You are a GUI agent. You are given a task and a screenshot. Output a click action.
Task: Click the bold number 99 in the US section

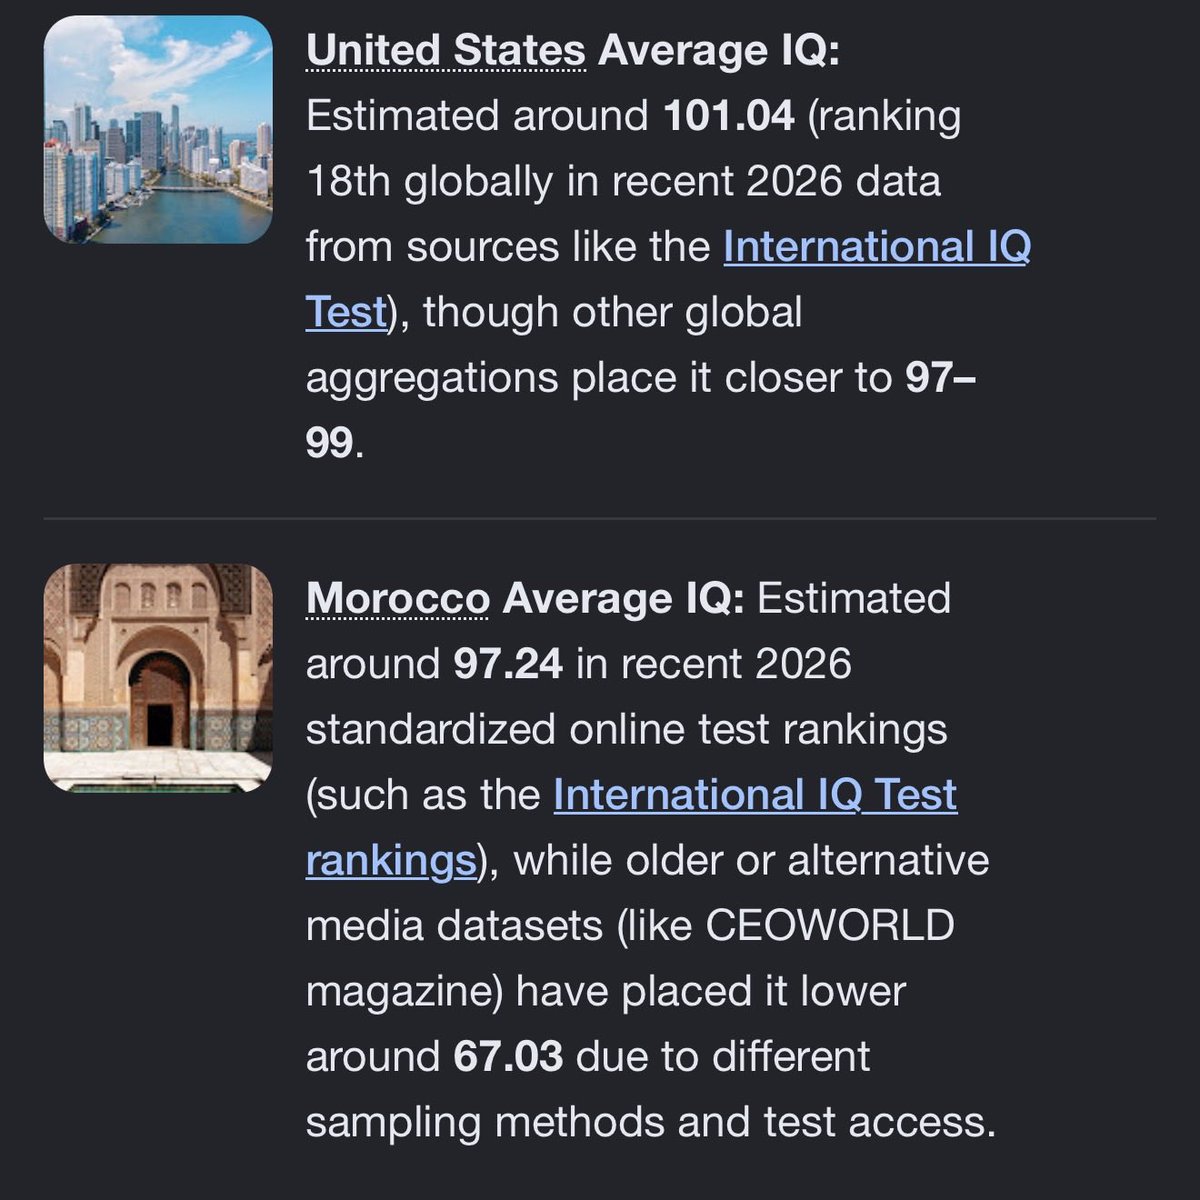pyautogui.click(x=330, y=442)
